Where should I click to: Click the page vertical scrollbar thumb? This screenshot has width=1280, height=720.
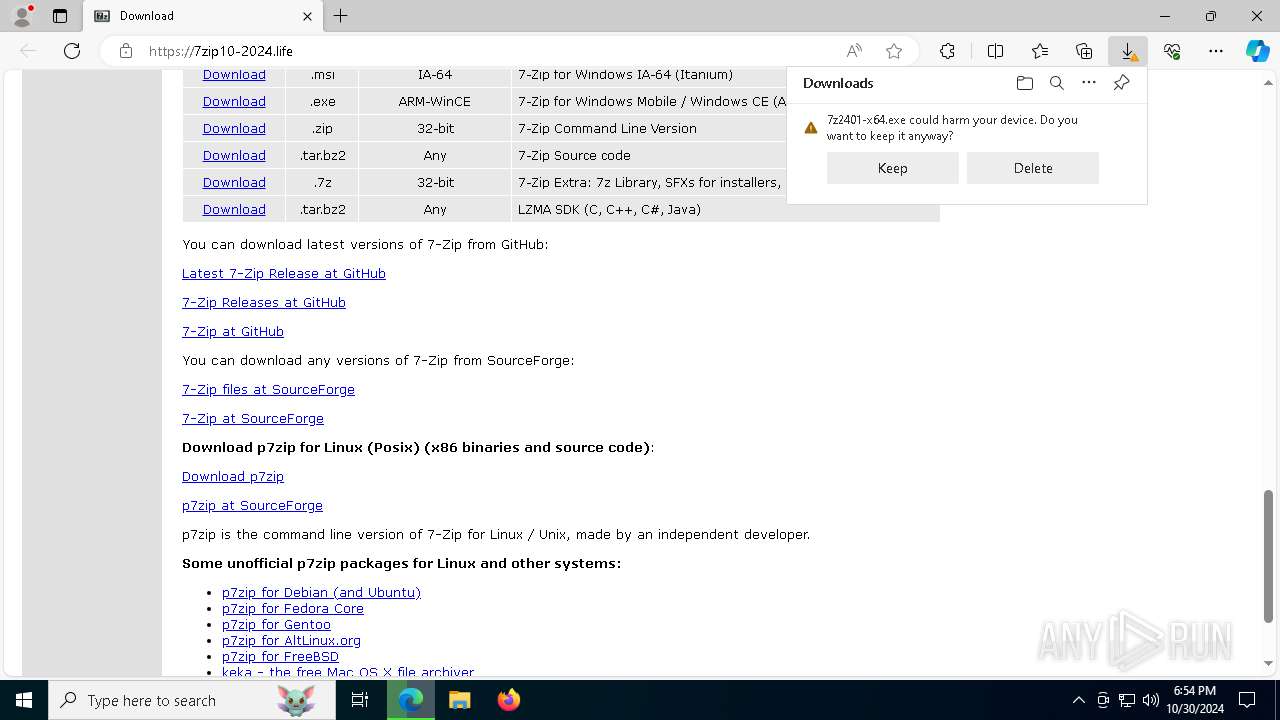[x=1269, y=556]
